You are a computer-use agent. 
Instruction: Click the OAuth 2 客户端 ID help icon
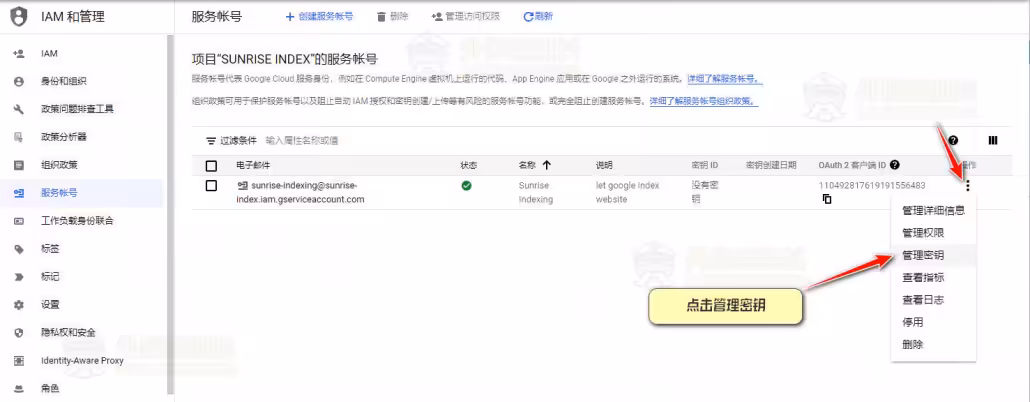(x=895, y=166)
